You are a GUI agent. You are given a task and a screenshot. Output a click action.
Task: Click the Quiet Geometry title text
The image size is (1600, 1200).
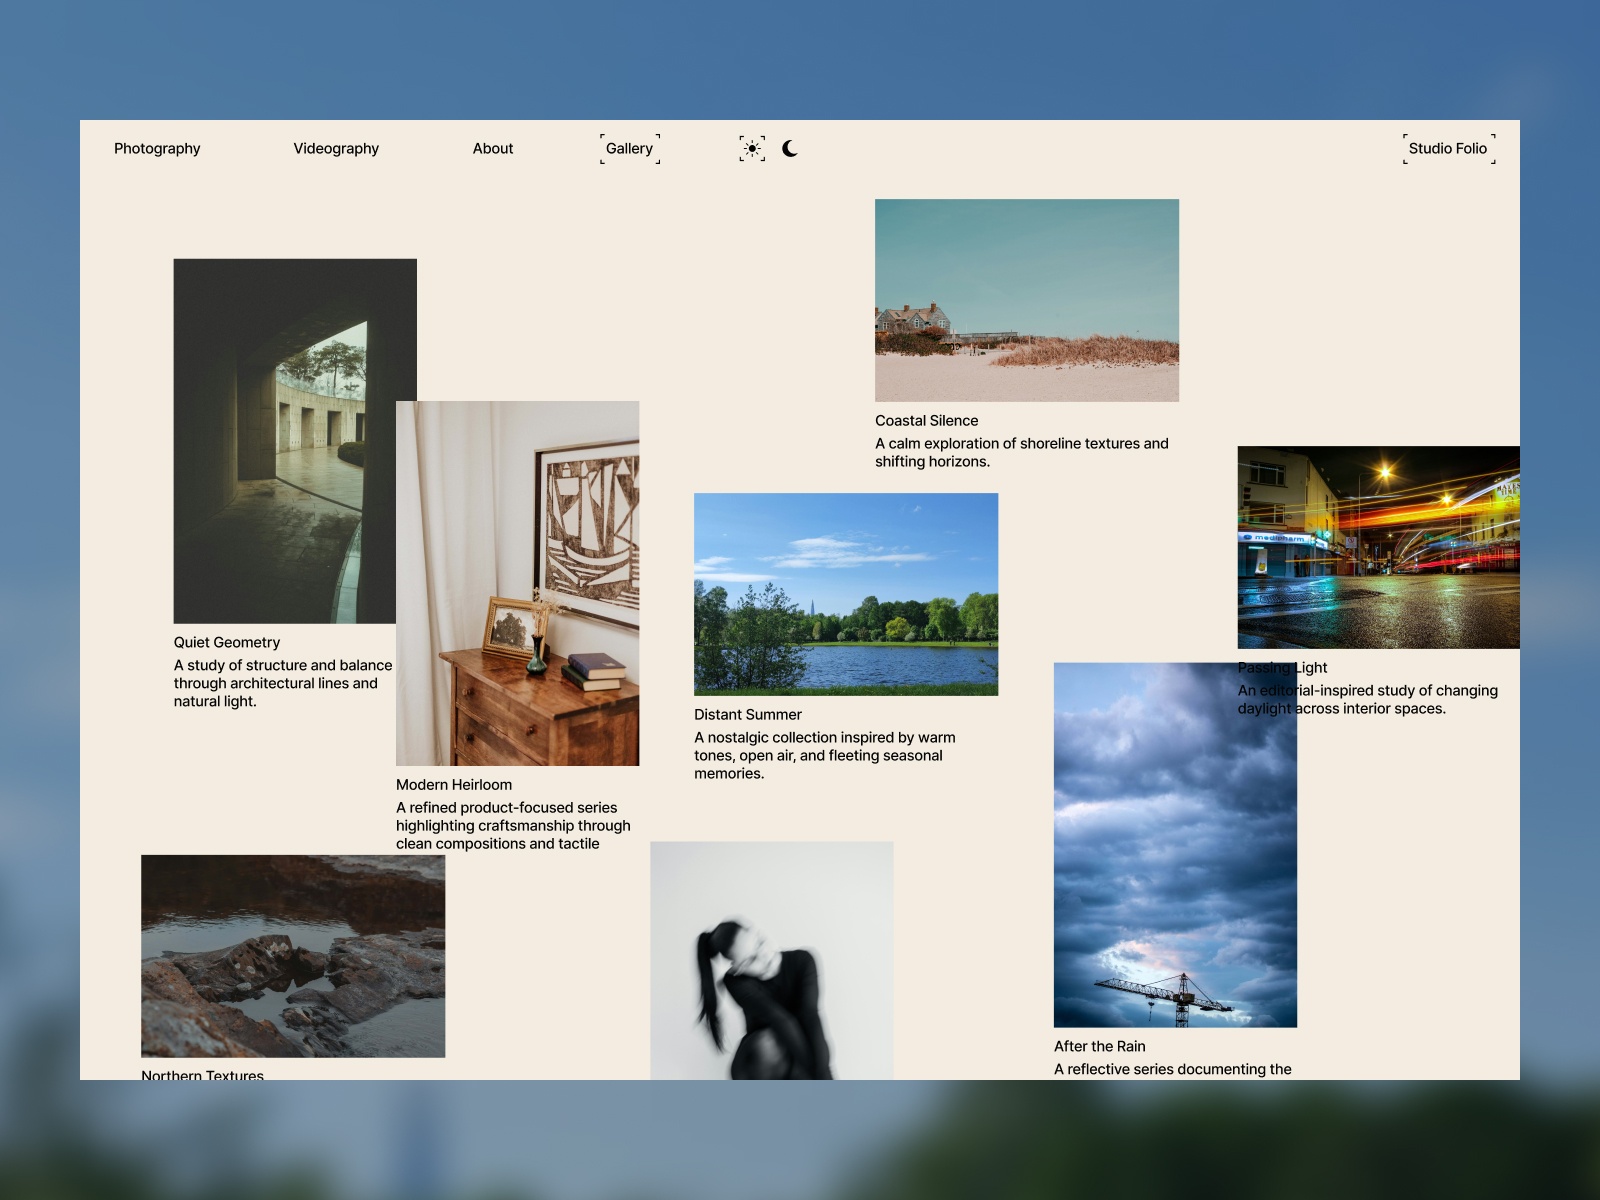(x=226, y=642)
